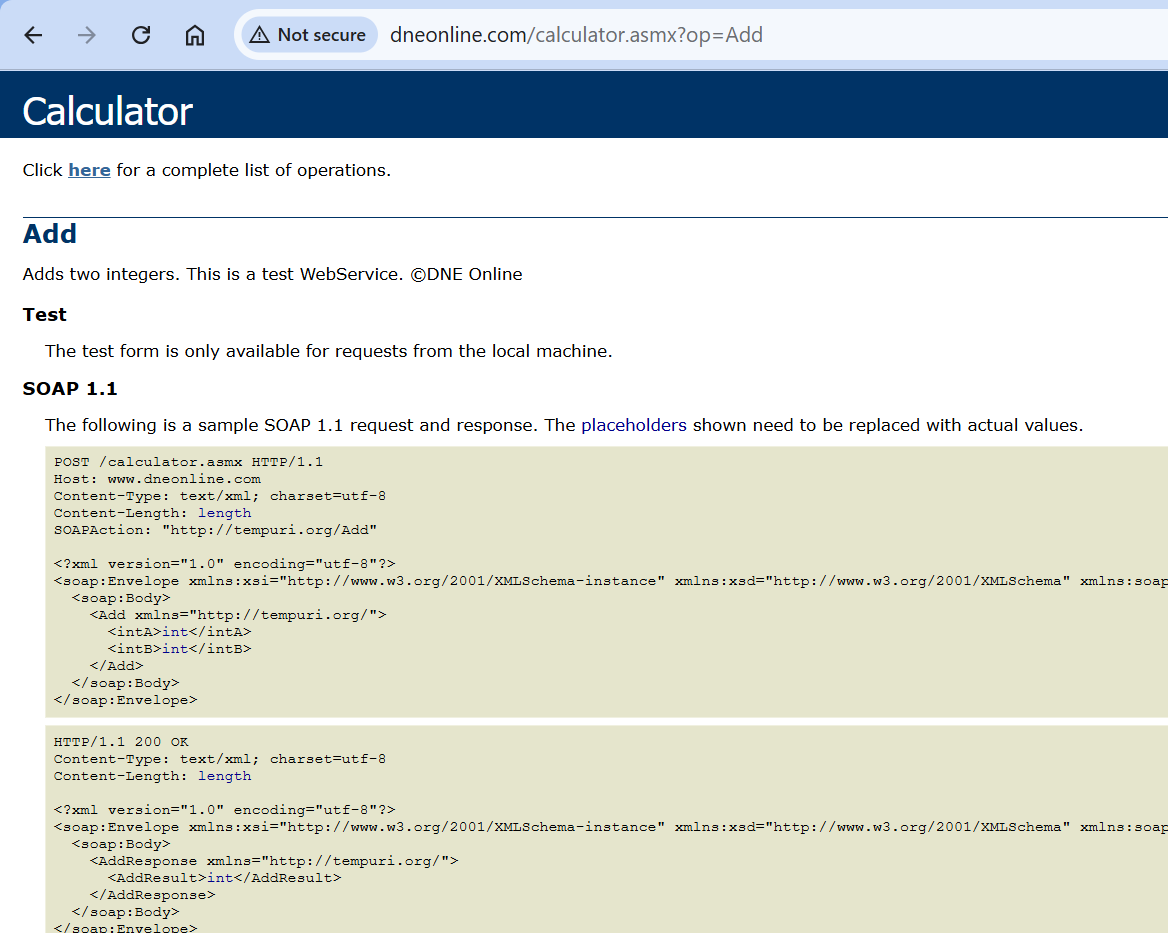Click the Calculator header title

pyautogui.click(x=107, y=111)
